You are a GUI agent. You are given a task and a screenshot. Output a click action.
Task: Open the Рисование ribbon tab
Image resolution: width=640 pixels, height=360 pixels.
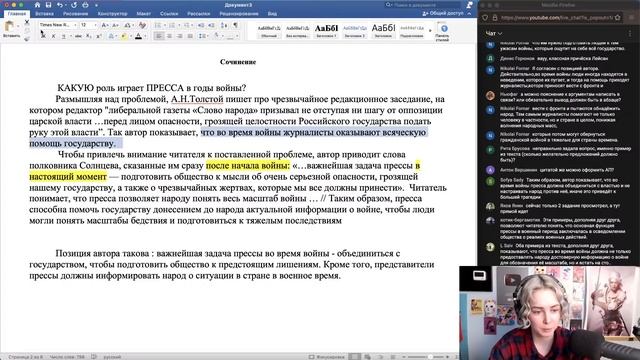76,13
